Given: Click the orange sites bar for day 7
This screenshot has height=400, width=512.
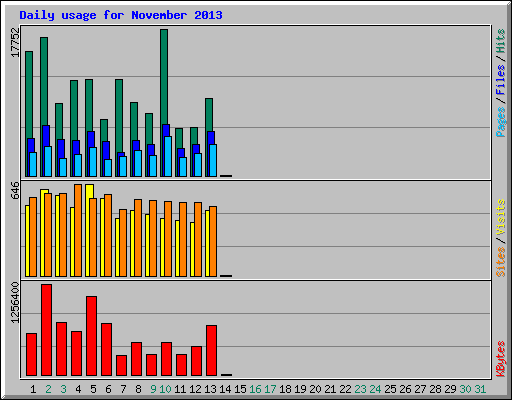Looking at the screenshot, I should (x=123, y=243).
